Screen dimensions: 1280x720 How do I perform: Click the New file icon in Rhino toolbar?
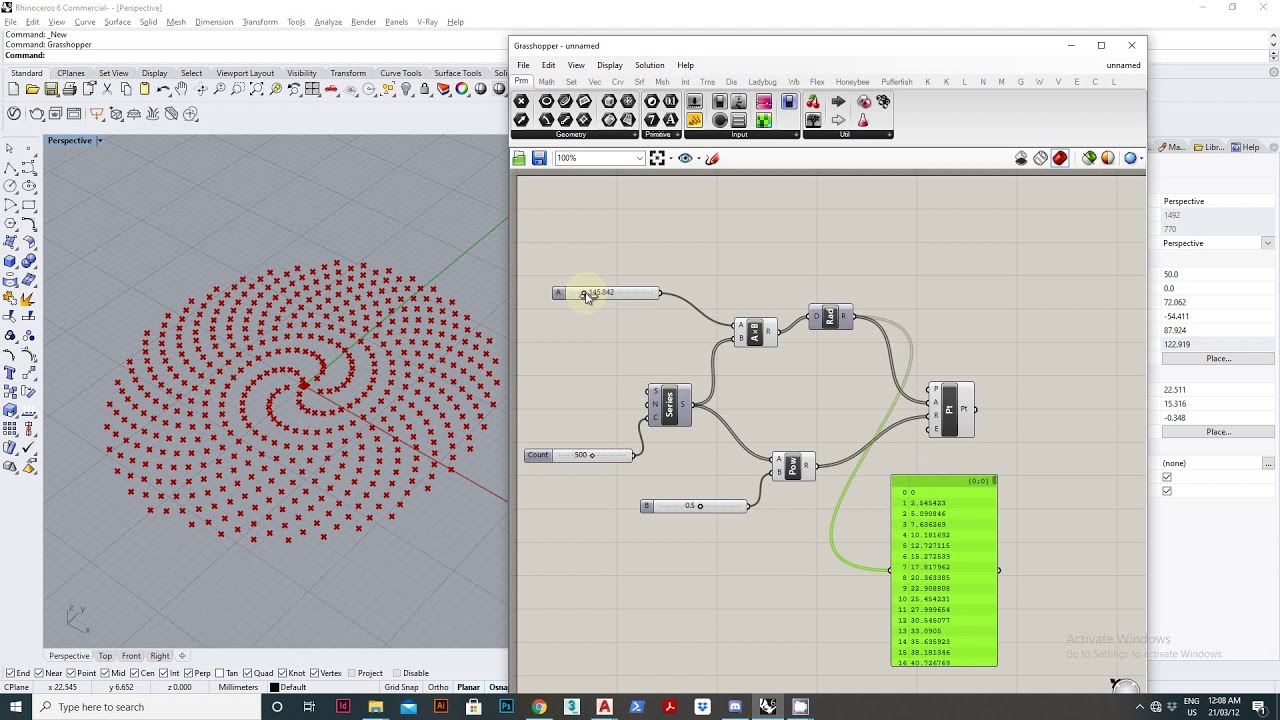(x=14, y=89)
